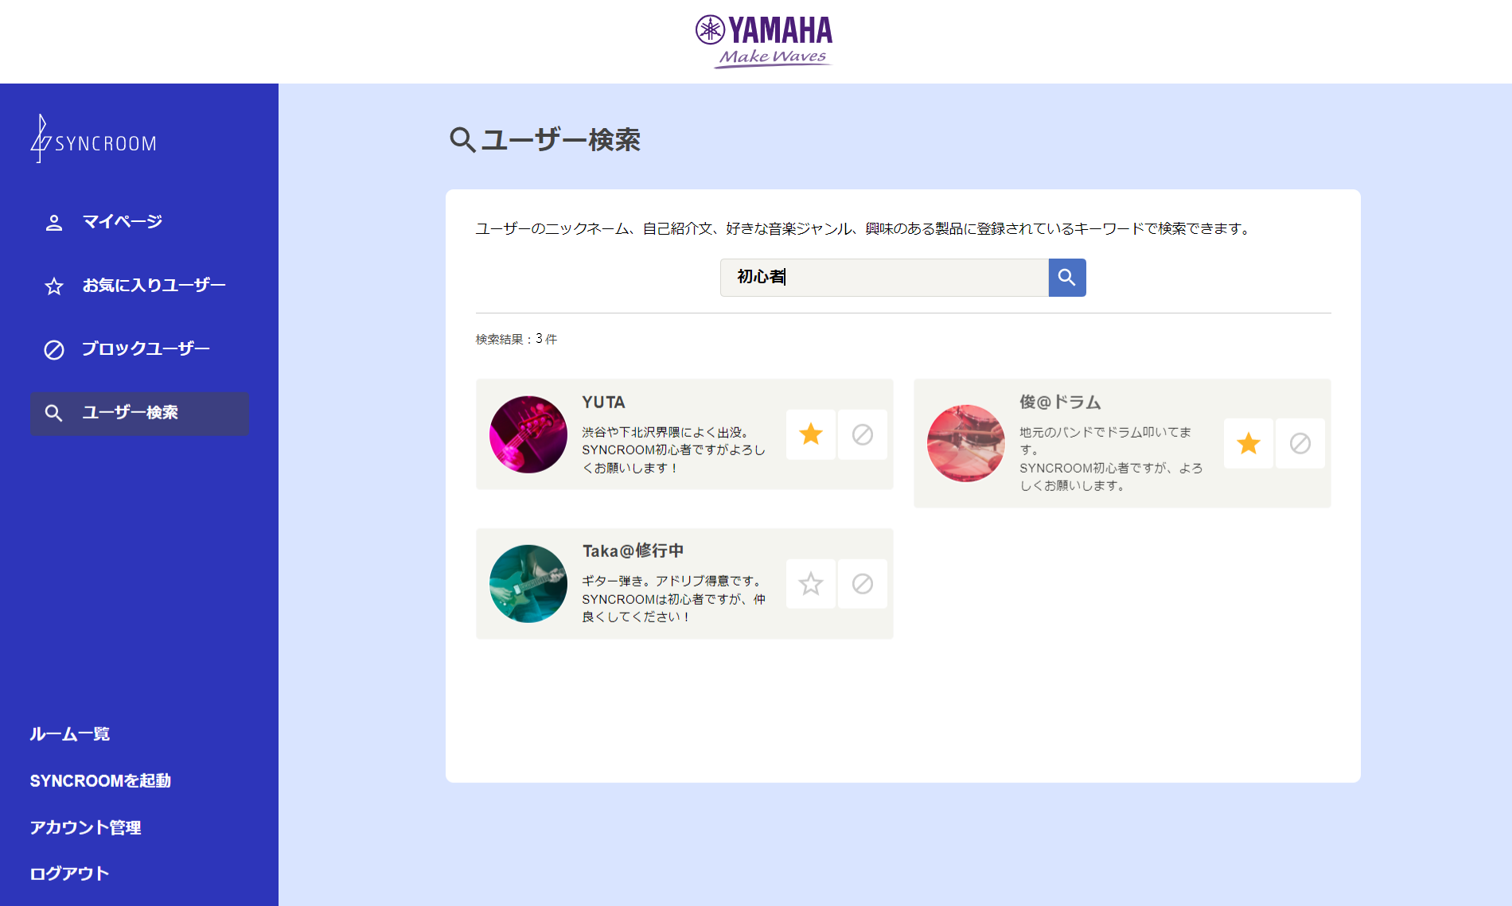Click the Yamaha Make Waves logo
Viewport: 1512px width, 906px height.
(x=765, y=41)
